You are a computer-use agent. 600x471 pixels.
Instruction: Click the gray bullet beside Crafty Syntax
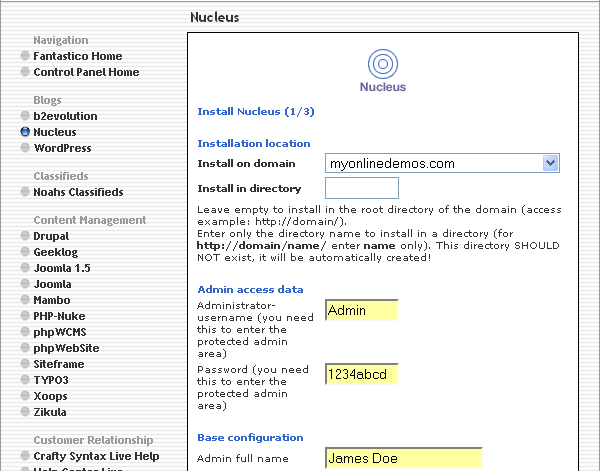click(25, 456)
